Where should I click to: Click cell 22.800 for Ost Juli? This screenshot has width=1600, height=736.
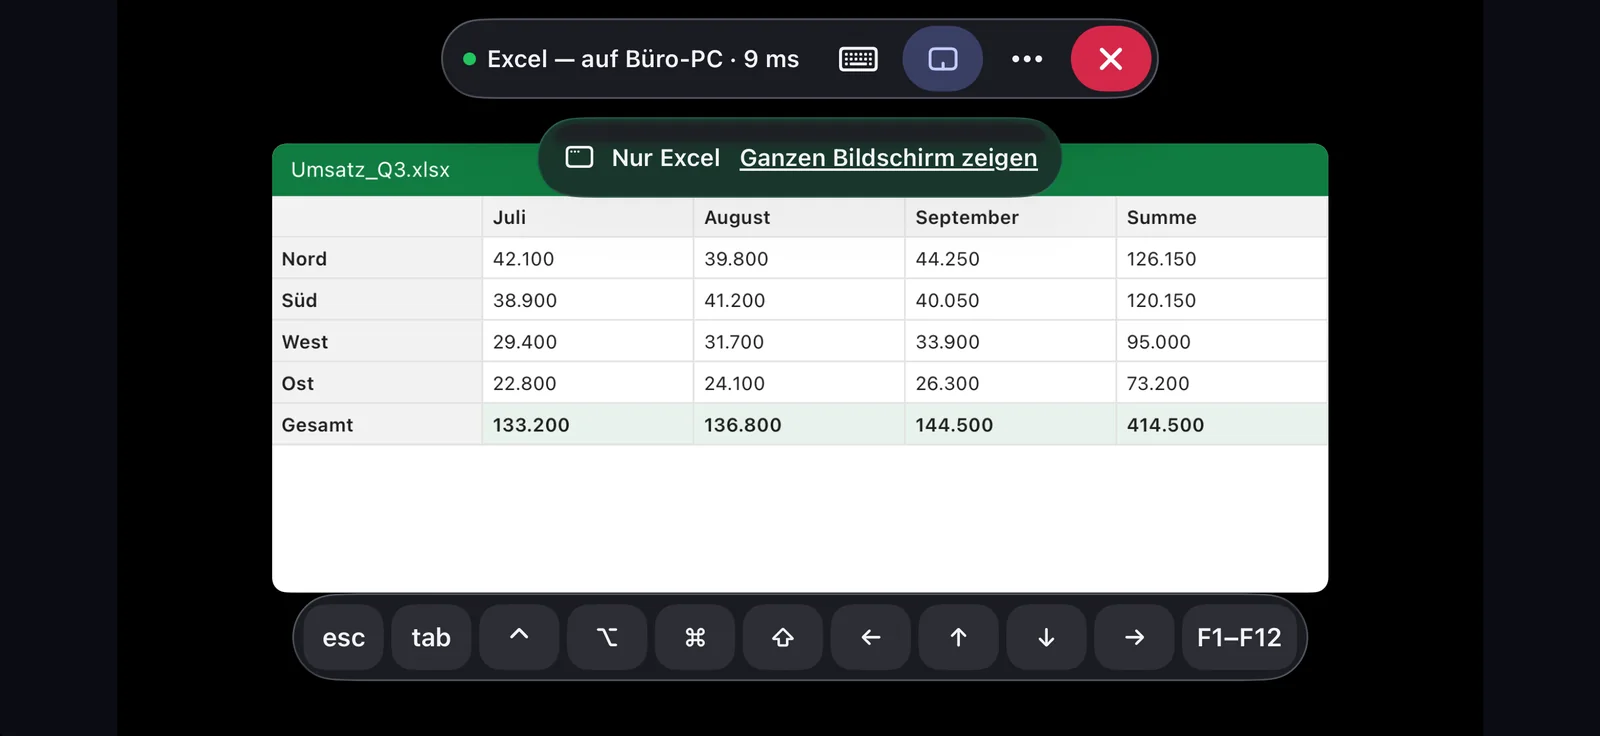click(588, 383)
